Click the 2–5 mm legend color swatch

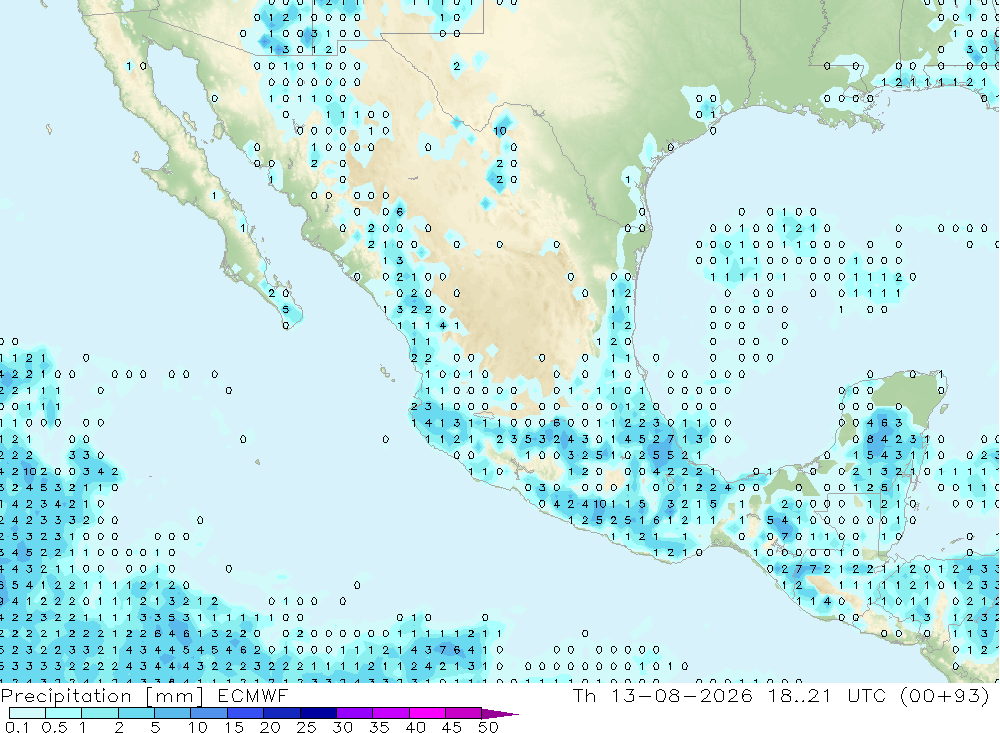tap(136, 713)
